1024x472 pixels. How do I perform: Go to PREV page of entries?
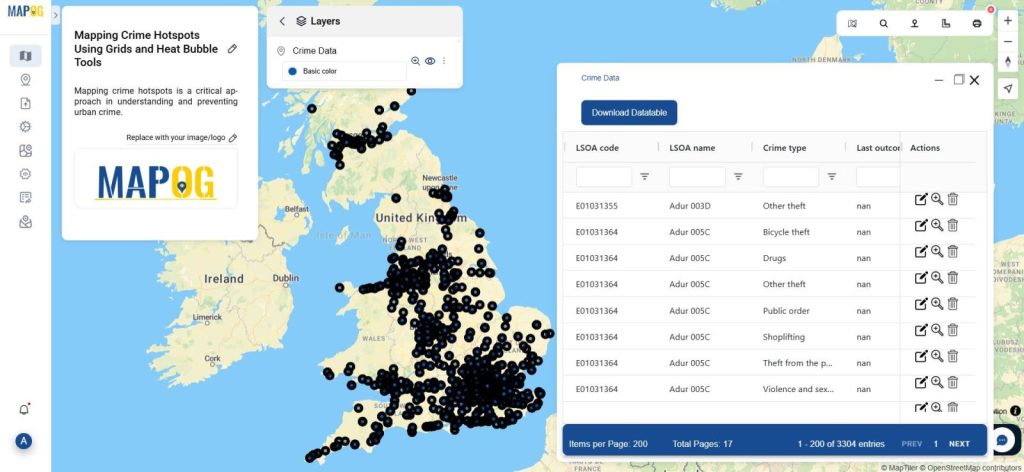point(912,444)
